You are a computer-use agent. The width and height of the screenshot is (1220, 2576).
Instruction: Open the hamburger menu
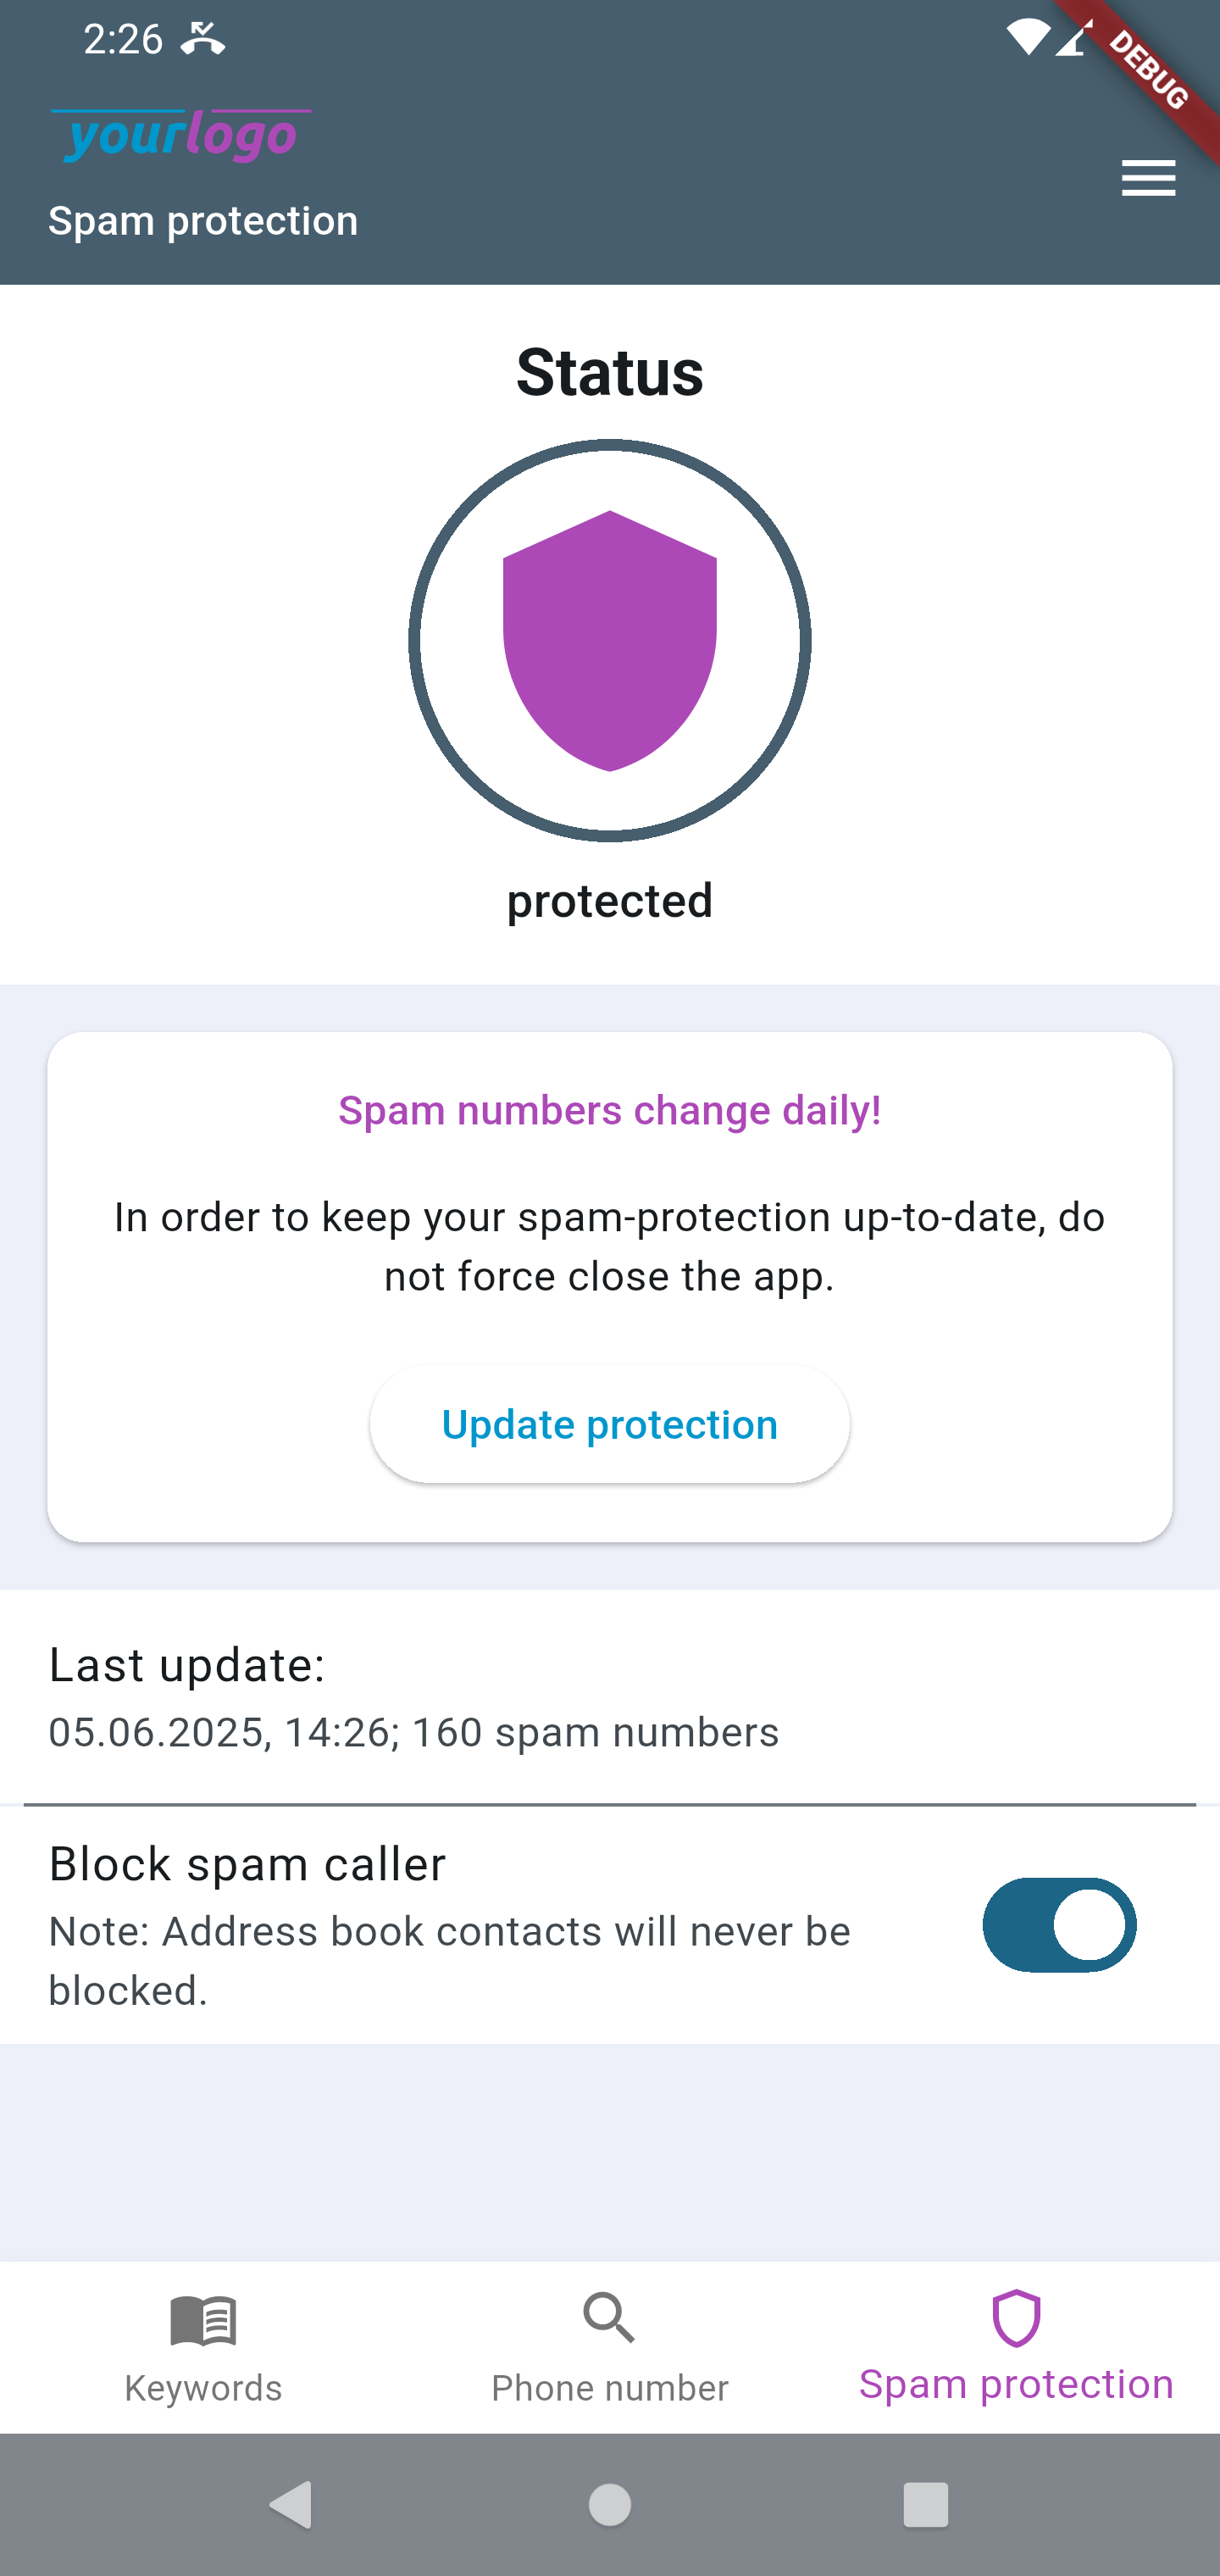click(x=1148, y=179)
